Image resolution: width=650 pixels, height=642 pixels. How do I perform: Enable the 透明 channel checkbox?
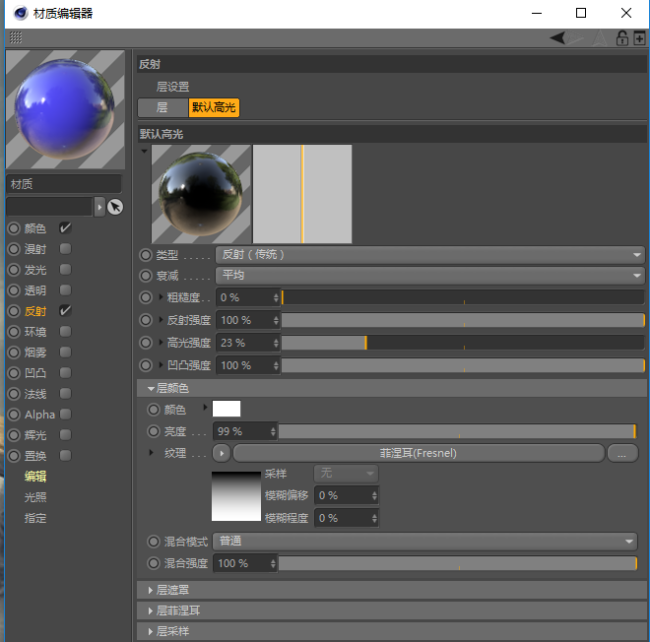(65, 290)
